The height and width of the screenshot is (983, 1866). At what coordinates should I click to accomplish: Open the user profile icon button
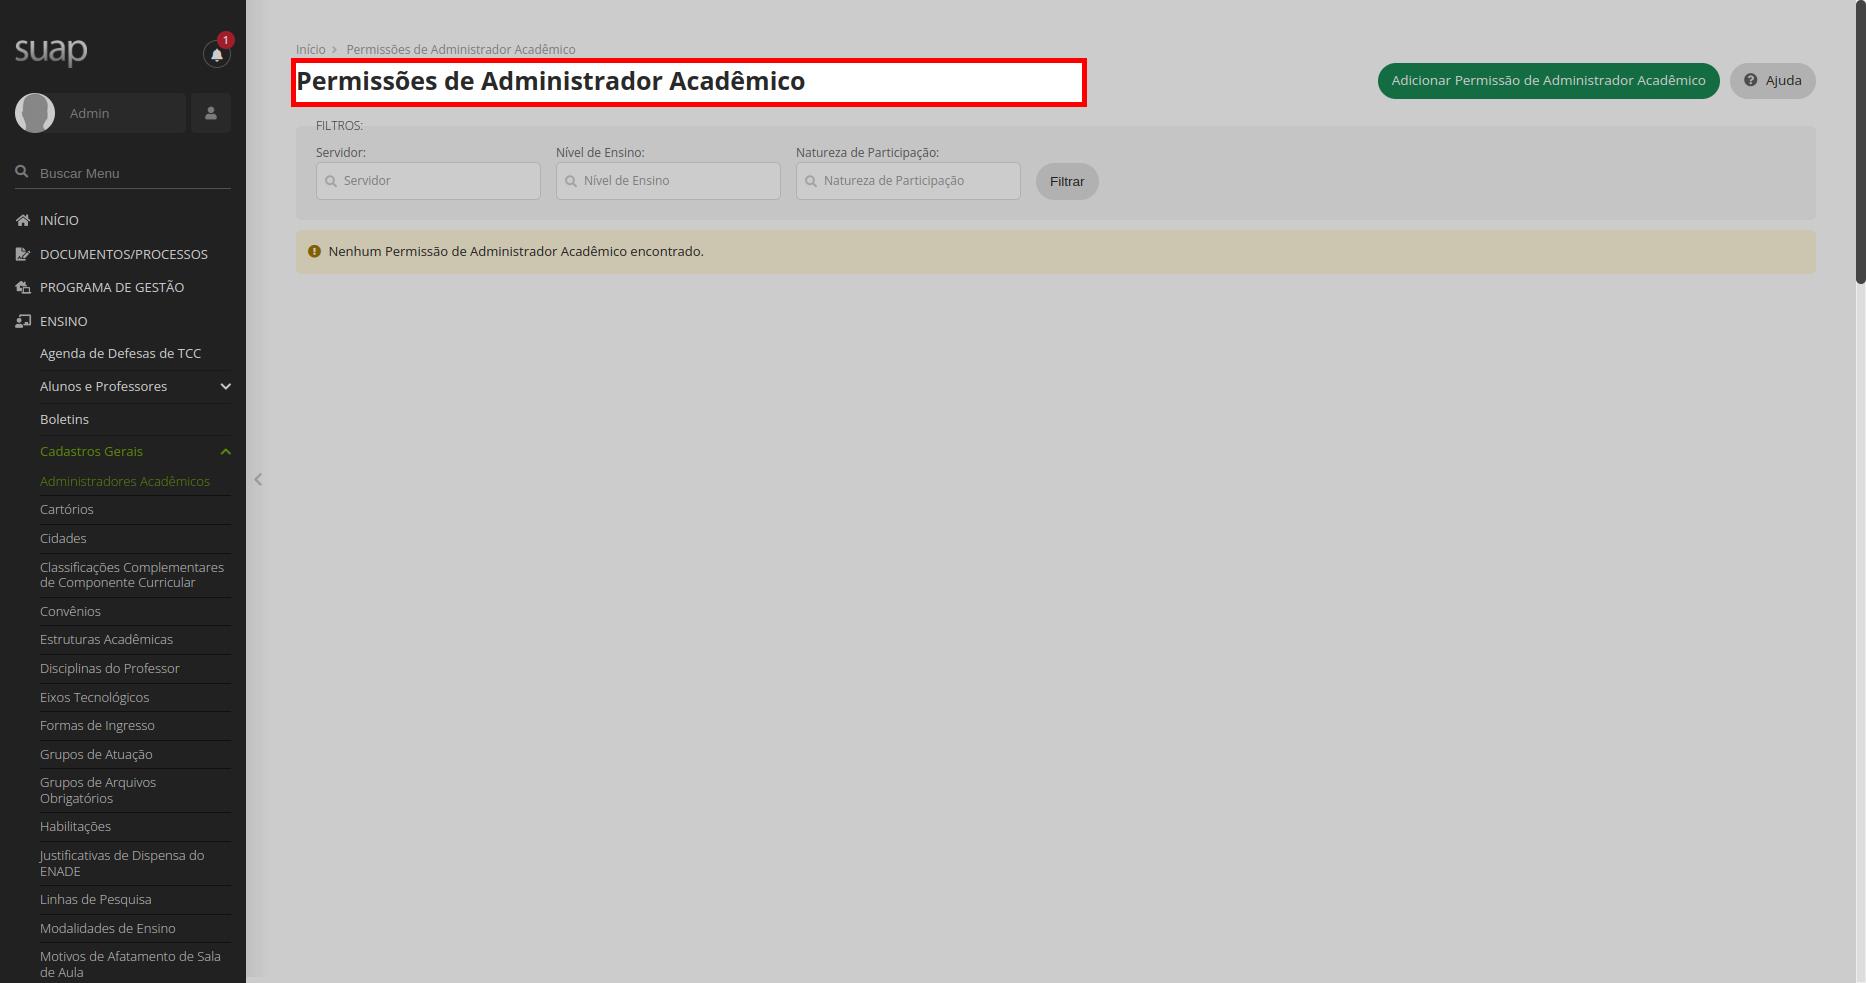pyautogui.click(x=211, y=113)
